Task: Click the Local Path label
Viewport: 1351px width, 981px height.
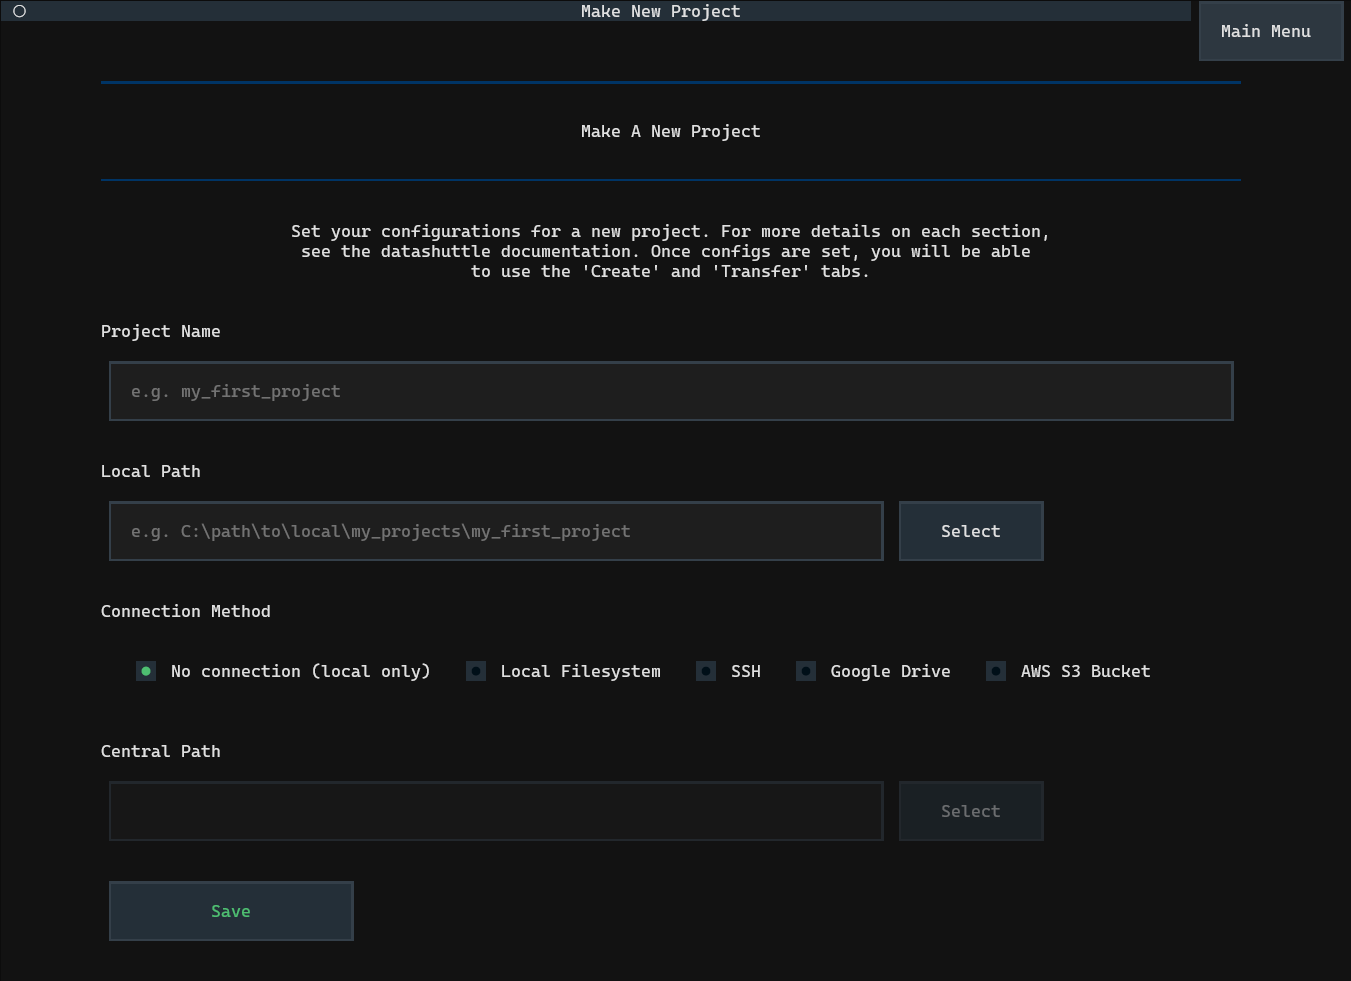Action: (150, 471)
